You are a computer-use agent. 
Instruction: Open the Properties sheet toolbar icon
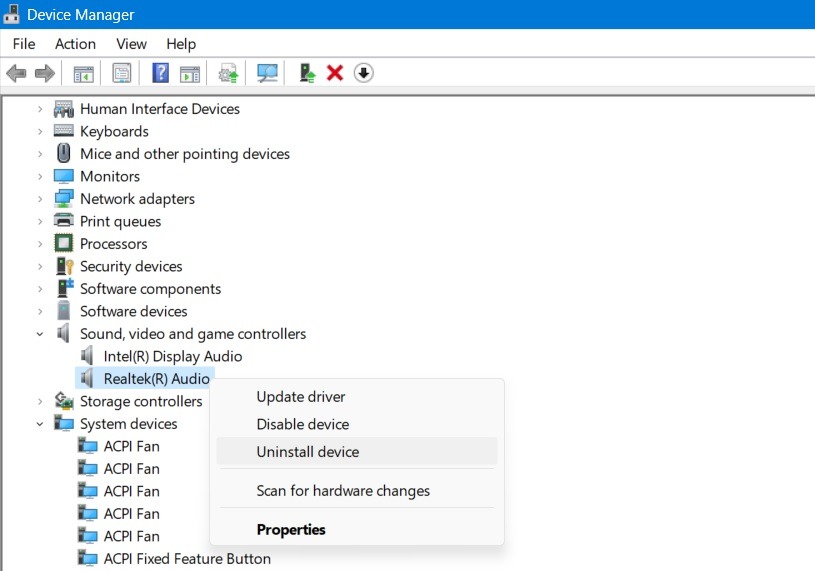point(122,73)
